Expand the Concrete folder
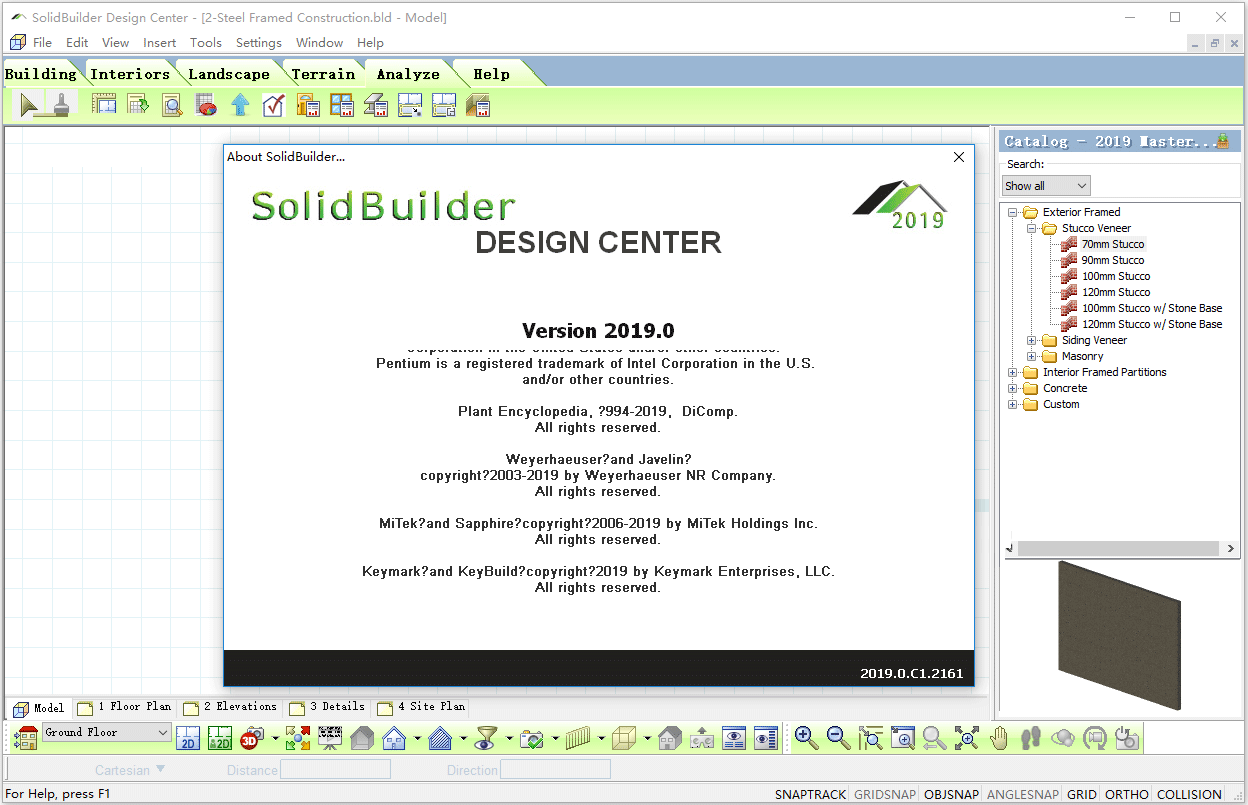1248x805 pixels. [x=1013, y=388]
